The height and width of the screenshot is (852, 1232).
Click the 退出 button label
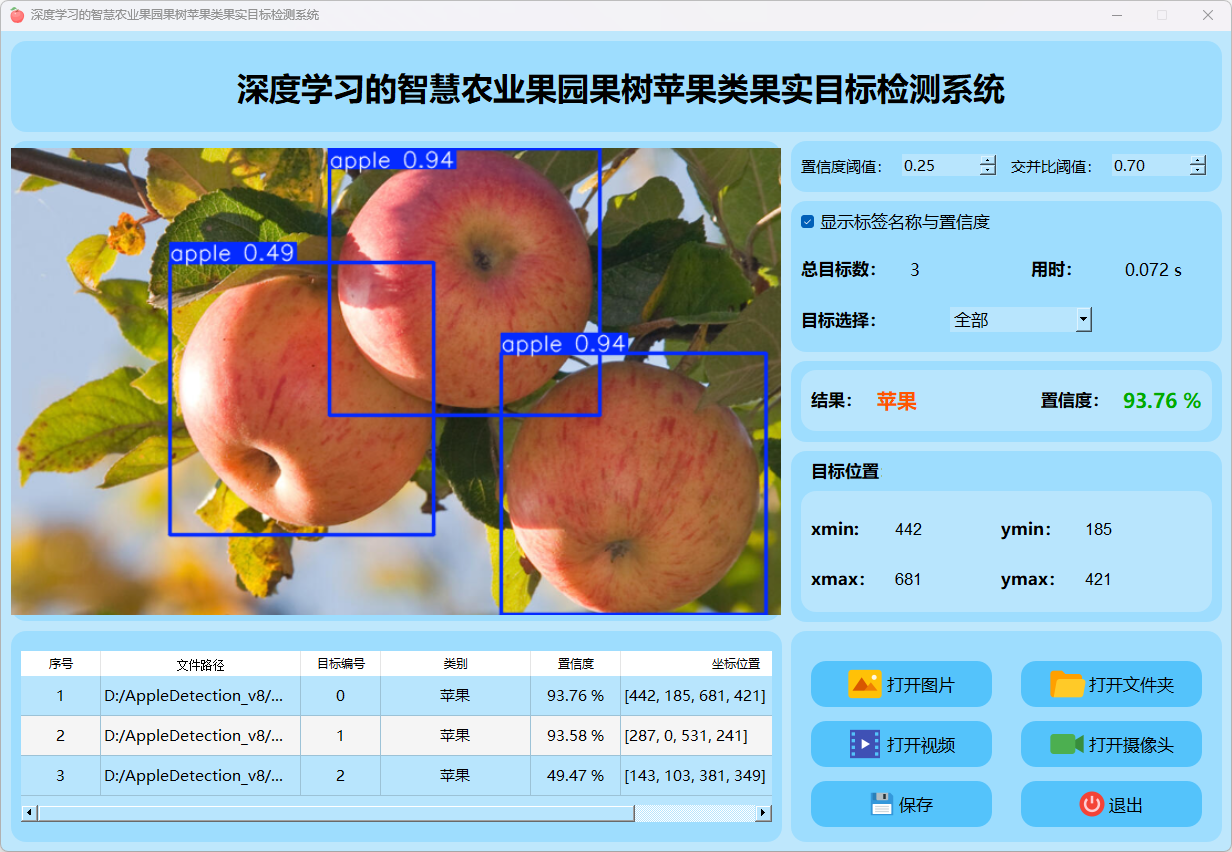(x=1126, y=805)
